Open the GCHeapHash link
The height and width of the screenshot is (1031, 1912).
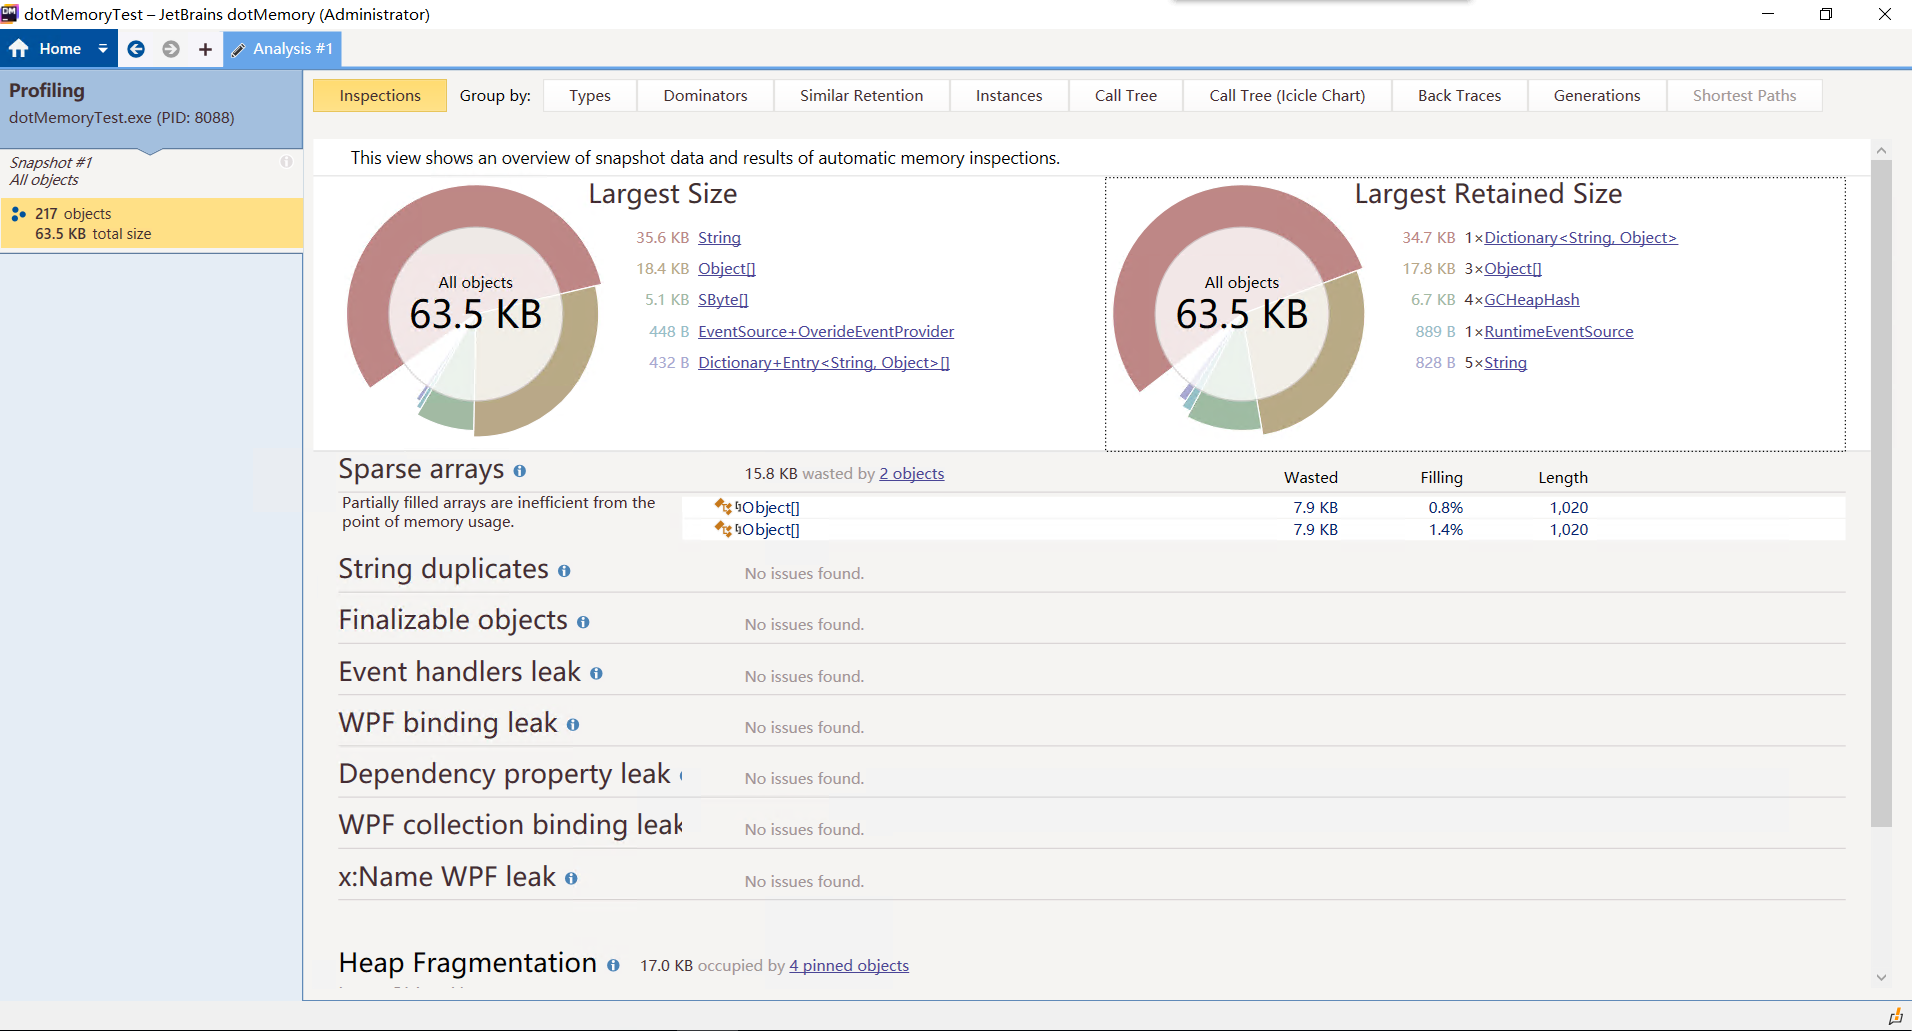coord(1532,300)
